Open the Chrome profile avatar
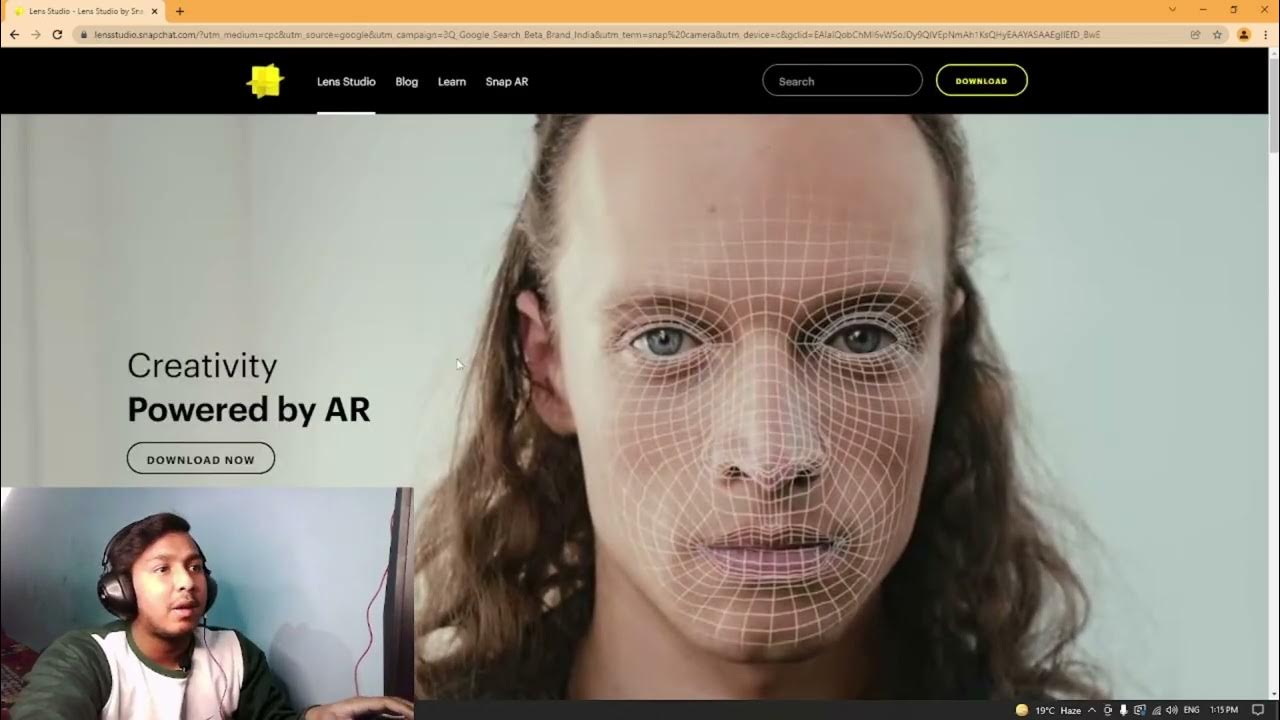This screenshot has height=720, width=1280. (1244, 34)
